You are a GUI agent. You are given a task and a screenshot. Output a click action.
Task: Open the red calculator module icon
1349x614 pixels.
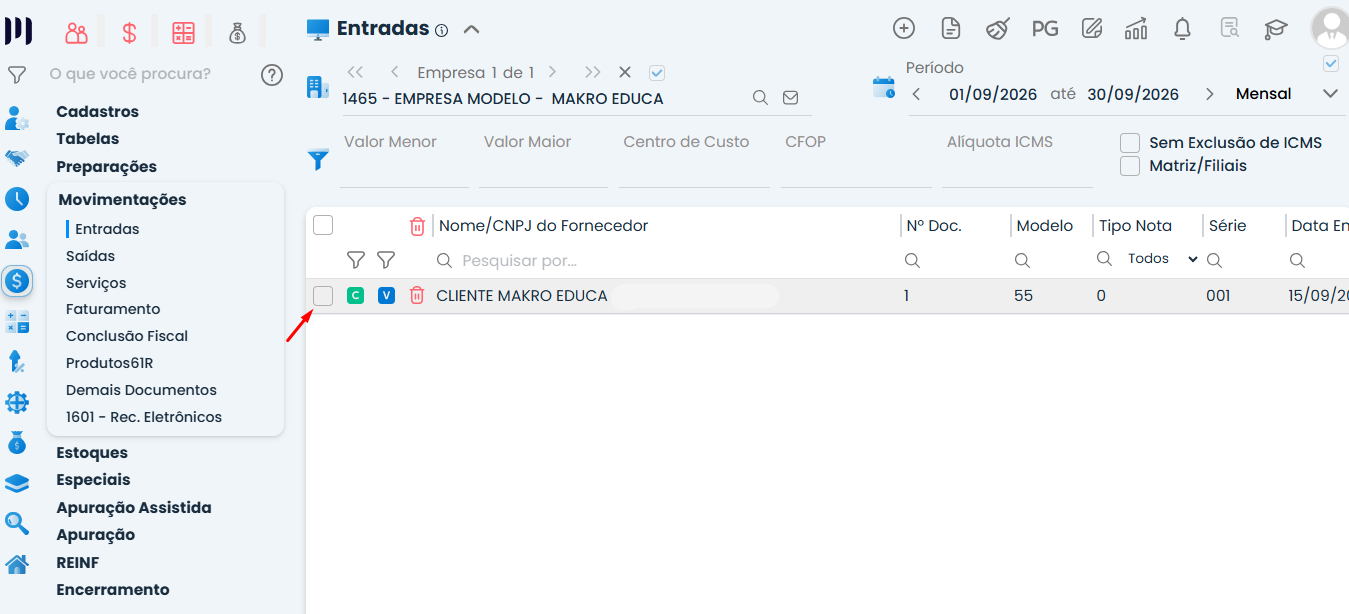[x=183, y=33]
